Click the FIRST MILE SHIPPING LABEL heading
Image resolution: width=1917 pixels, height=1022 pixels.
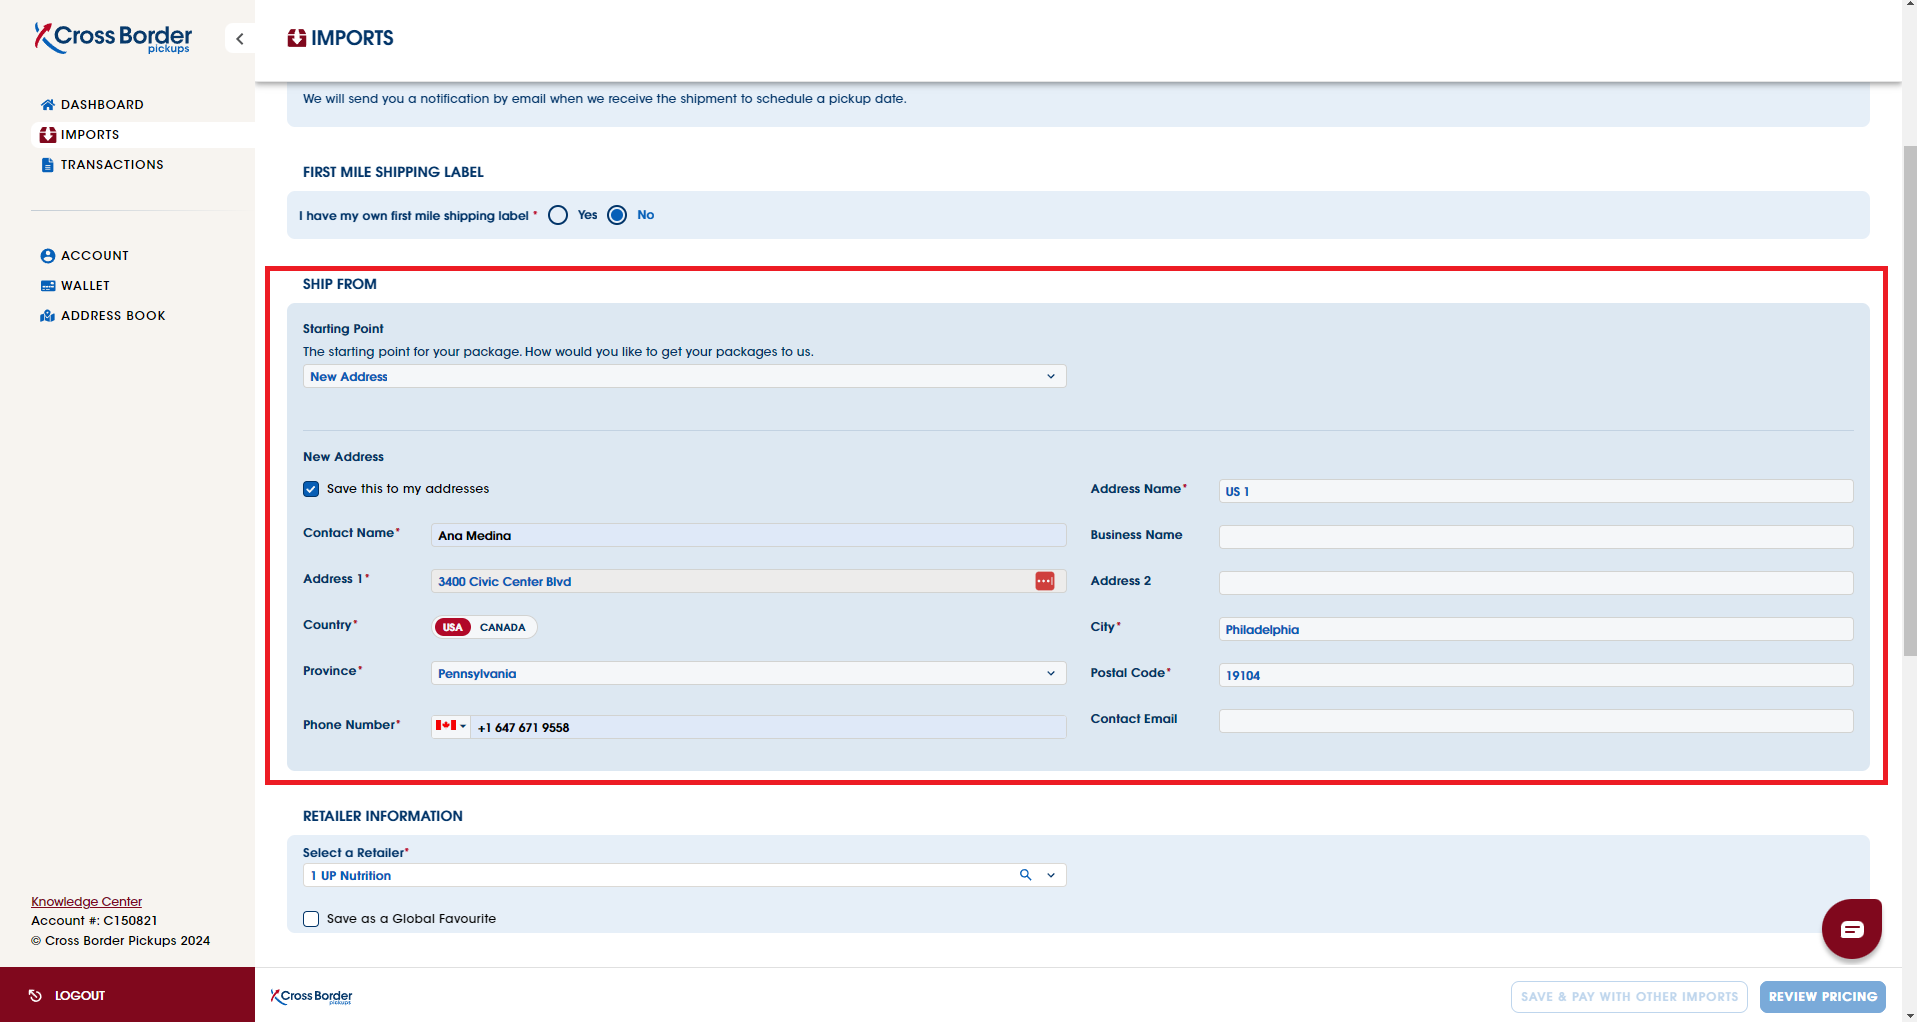[393, 172]
